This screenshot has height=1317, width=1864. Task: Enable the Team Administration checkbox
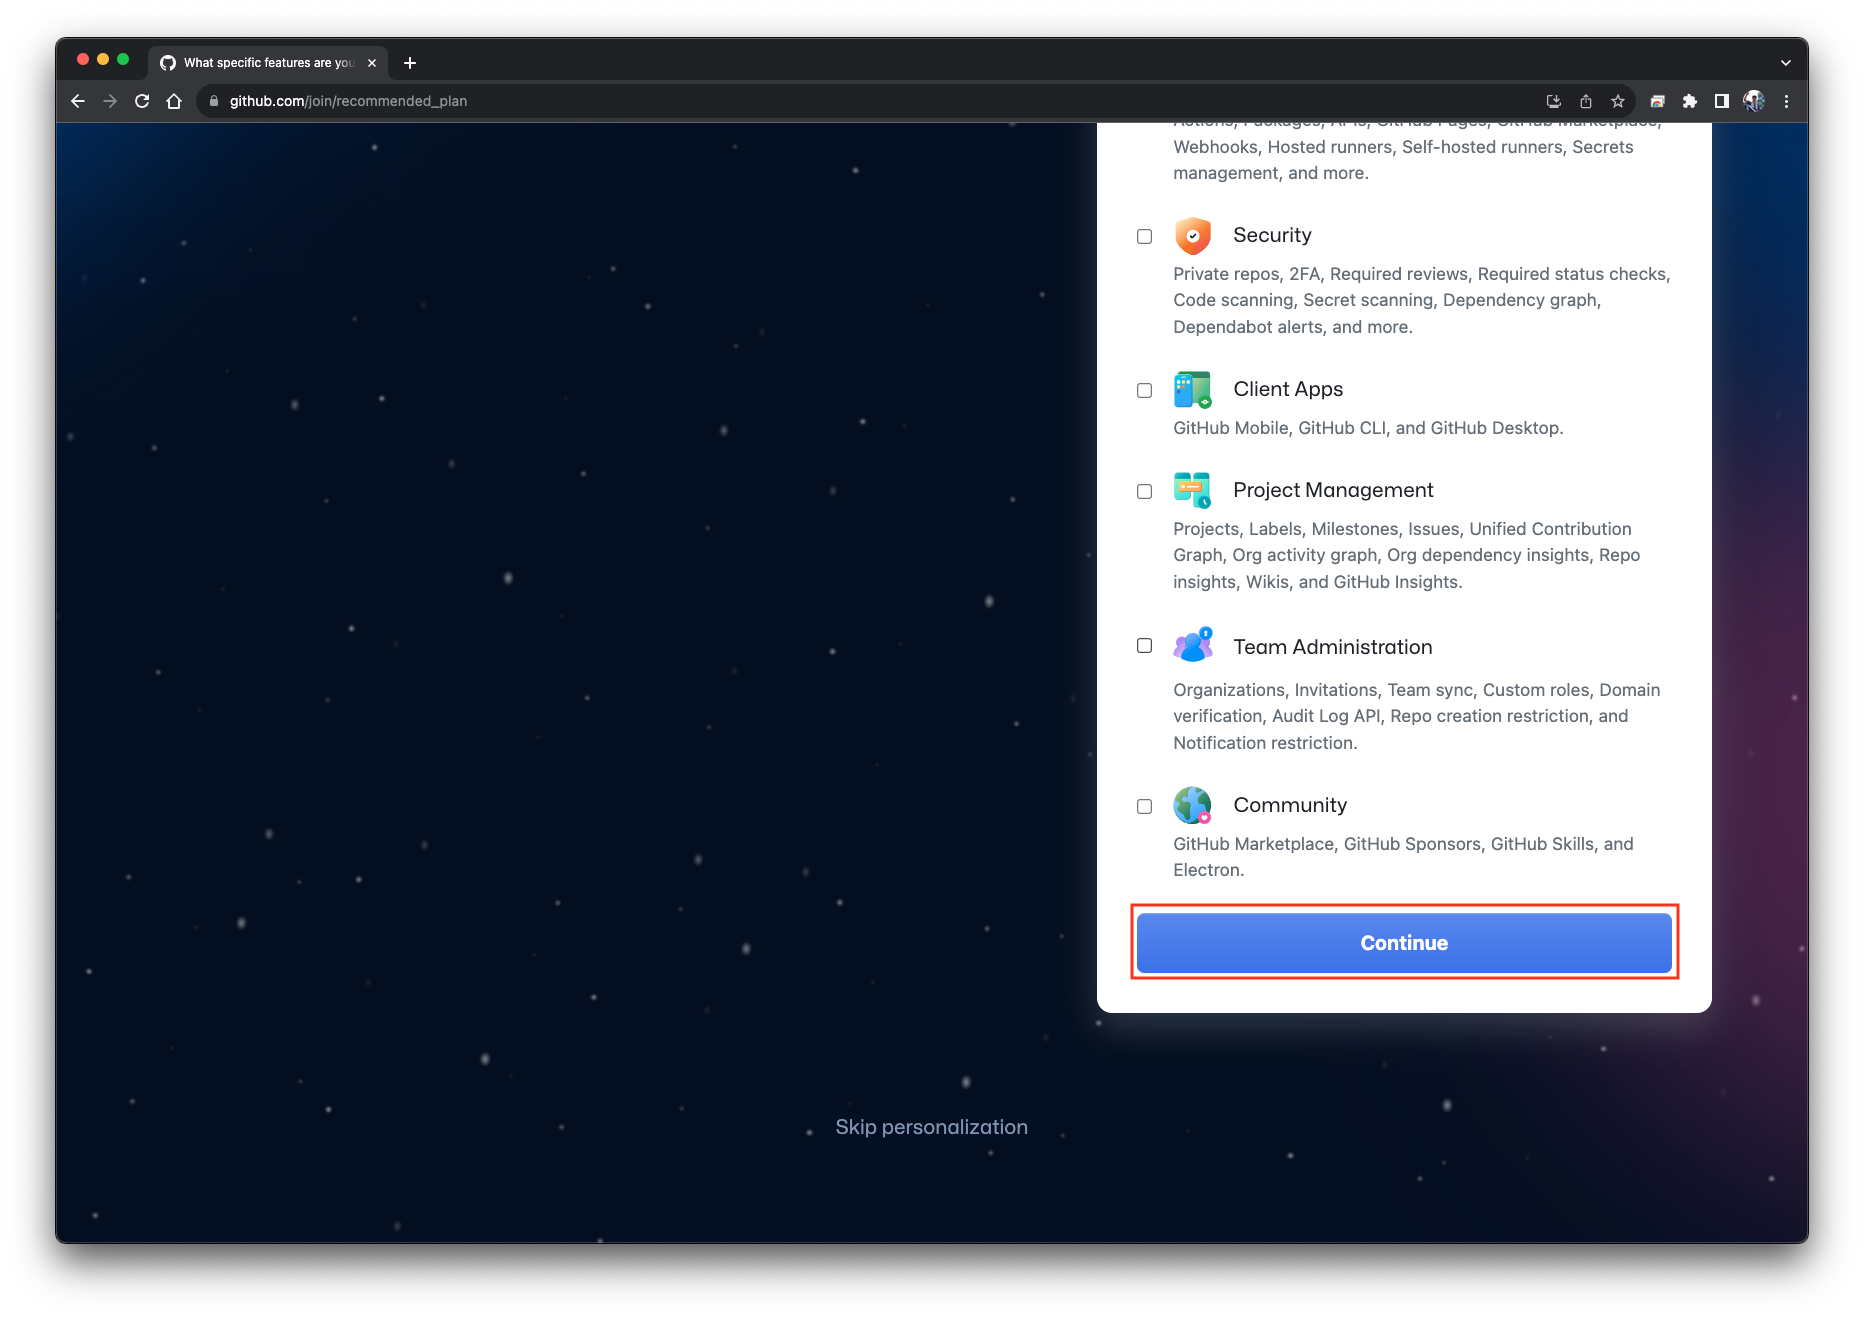click(1144, 646)
